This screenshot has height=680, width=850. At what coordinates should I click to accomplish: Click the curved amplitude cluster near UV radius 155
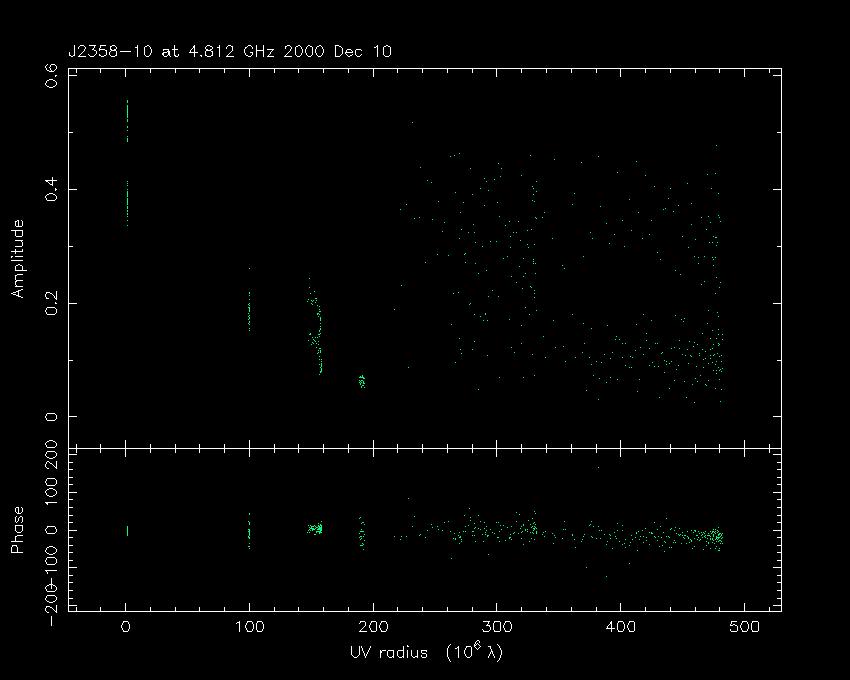315,325
